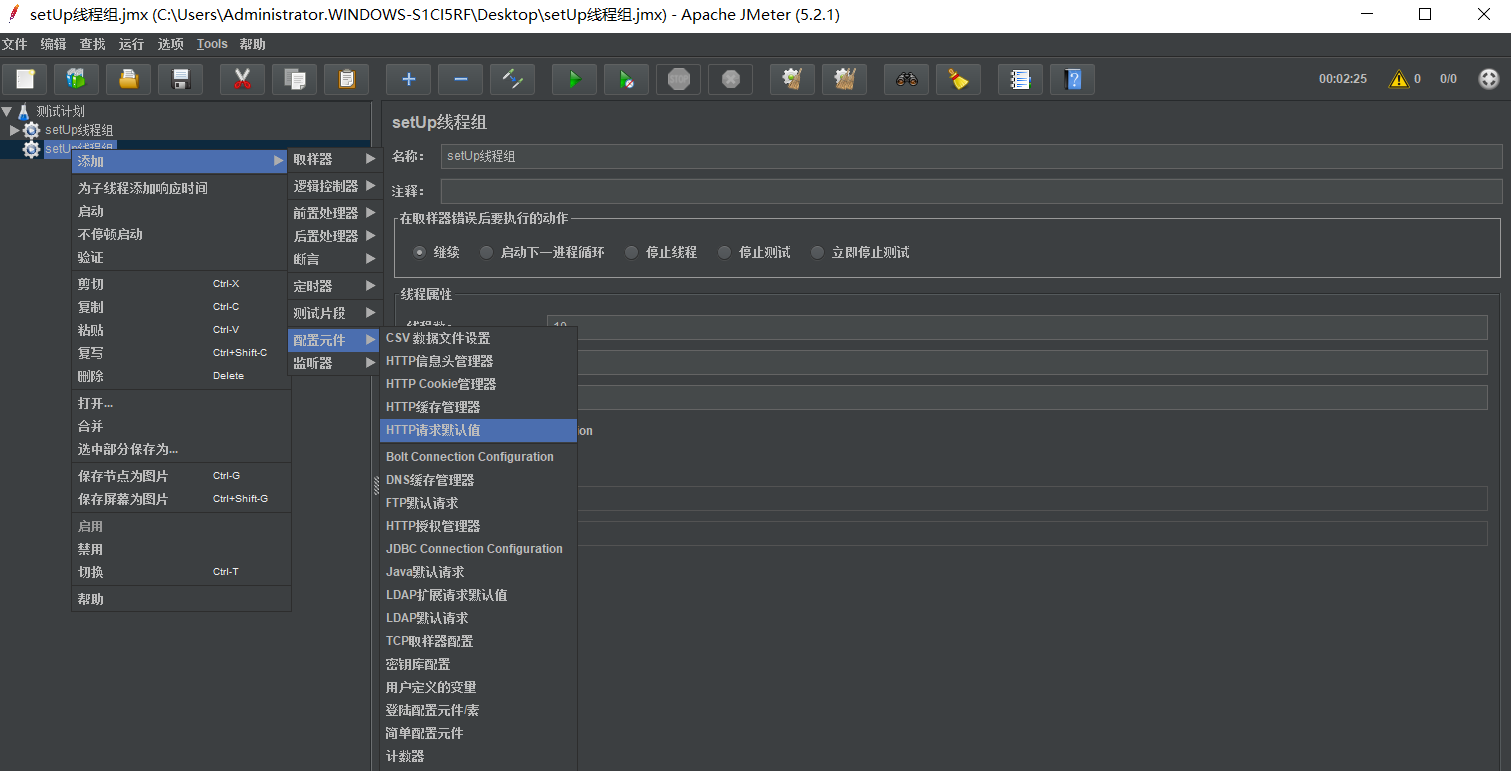This screenshot has width=1511, height=771.
Task: Expand the 定时器 submenu
Action: coord(335,286)
